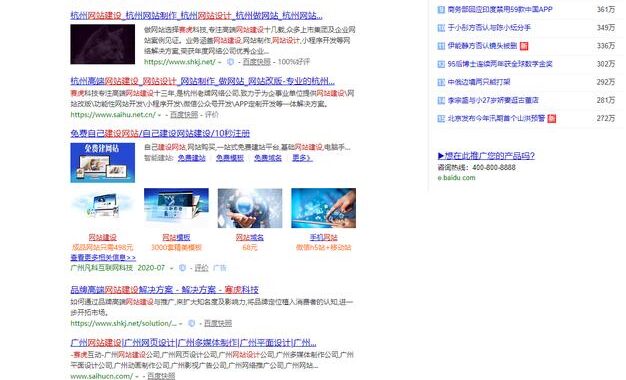Click the rank icon beside the 349万 topic
Viewport: 626px width, 380px height.
click(x=441, y=28)
